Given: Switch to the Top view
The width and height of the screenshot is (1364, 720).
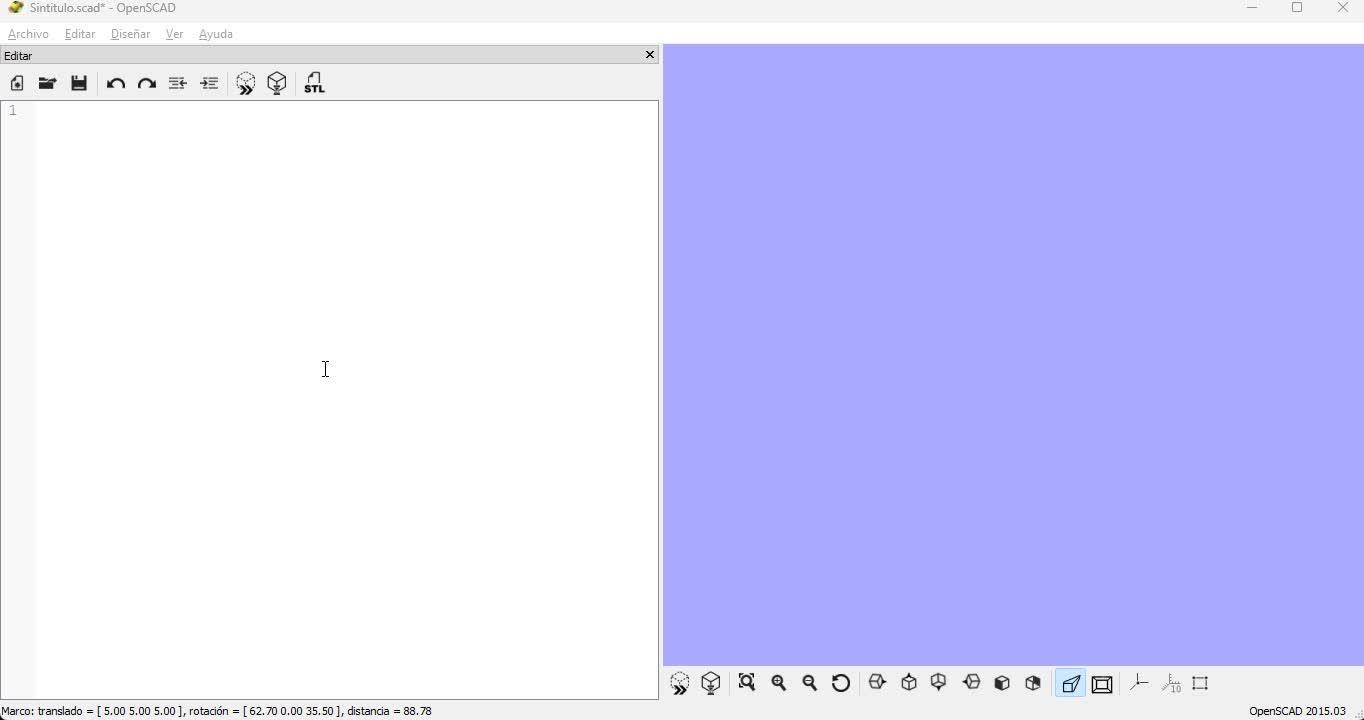Looking at the screenshot, I should (909, 683).
